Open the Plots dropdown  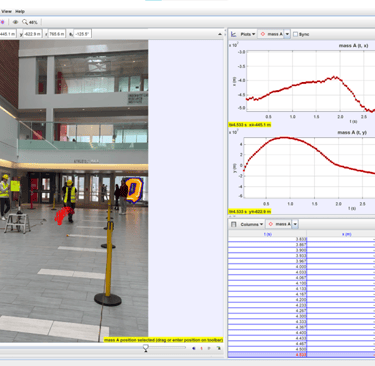point(248,34)
